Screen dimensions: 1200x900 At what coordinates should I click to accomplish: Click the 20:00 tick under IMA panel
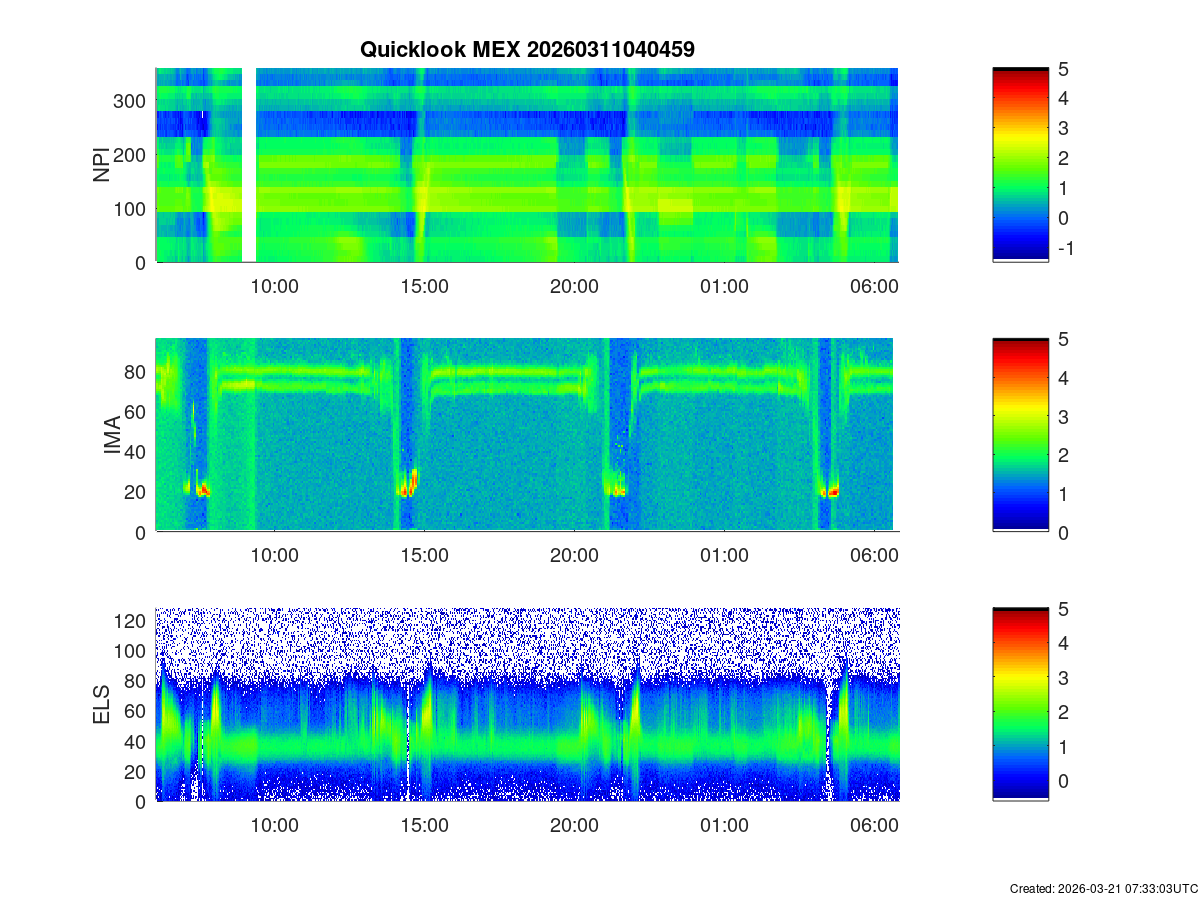(574, 556)
